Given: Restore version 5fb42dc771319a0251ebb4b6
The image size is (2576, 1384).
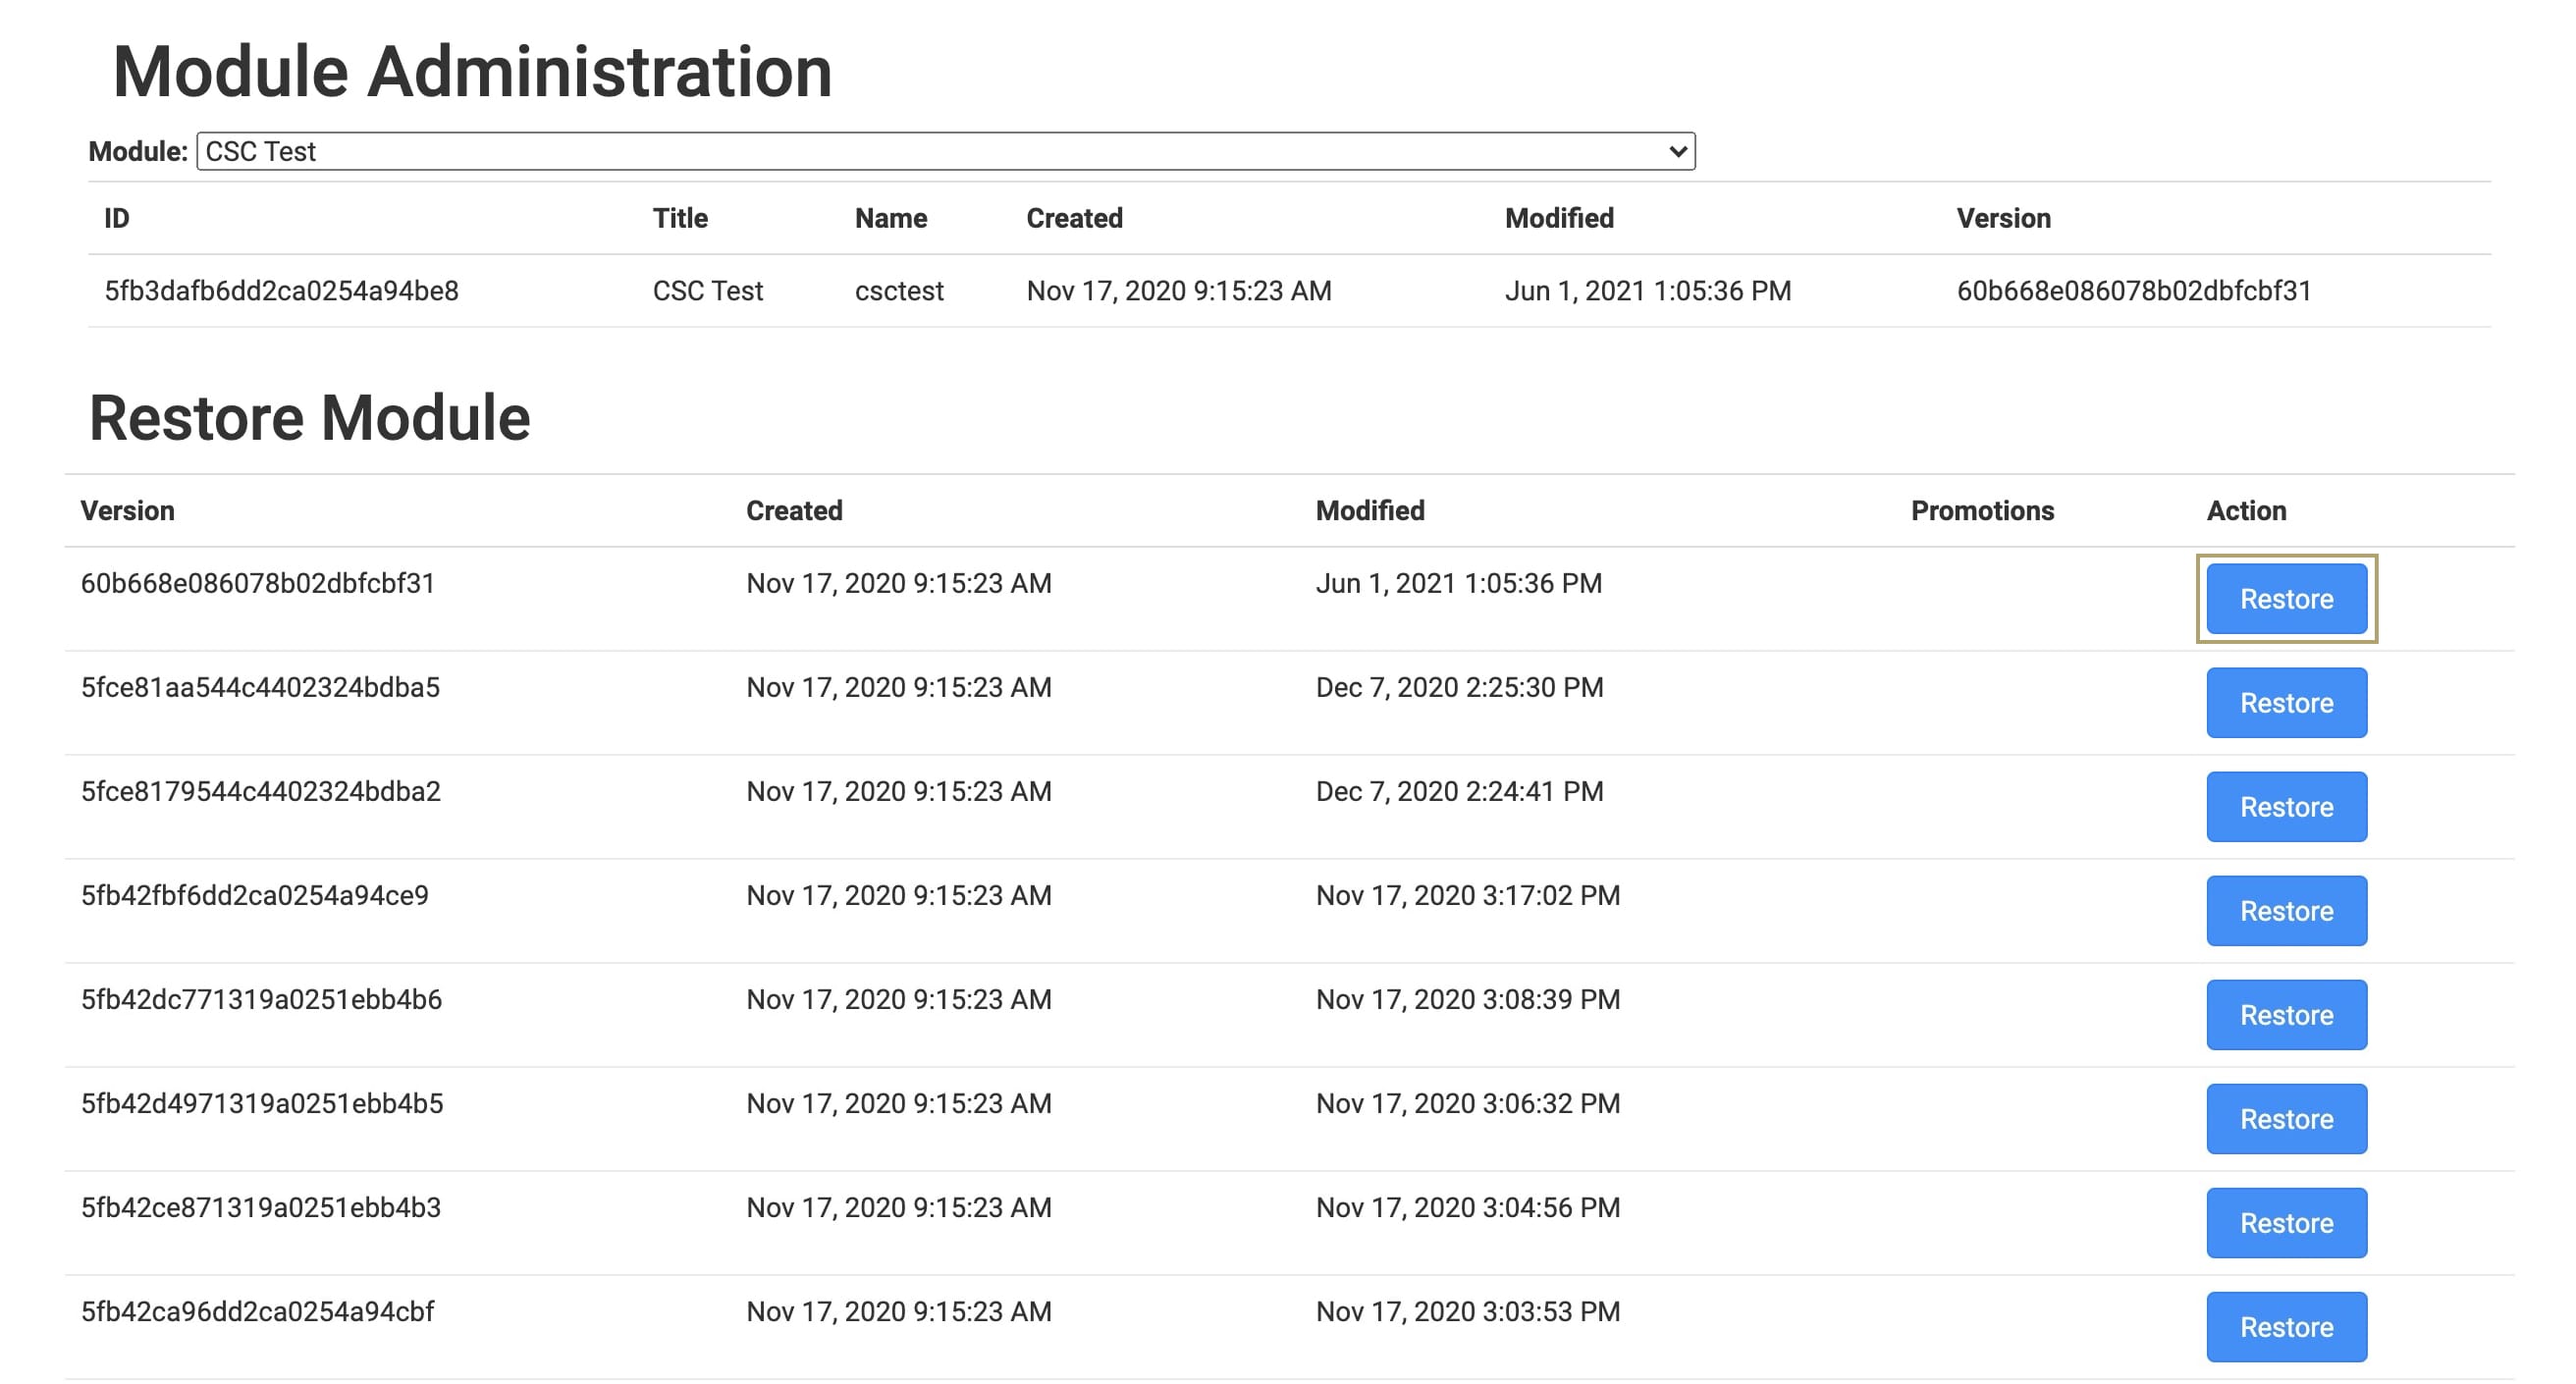Looking at the screenshot, I should pyautogui.click(x=2286, y=1015).
